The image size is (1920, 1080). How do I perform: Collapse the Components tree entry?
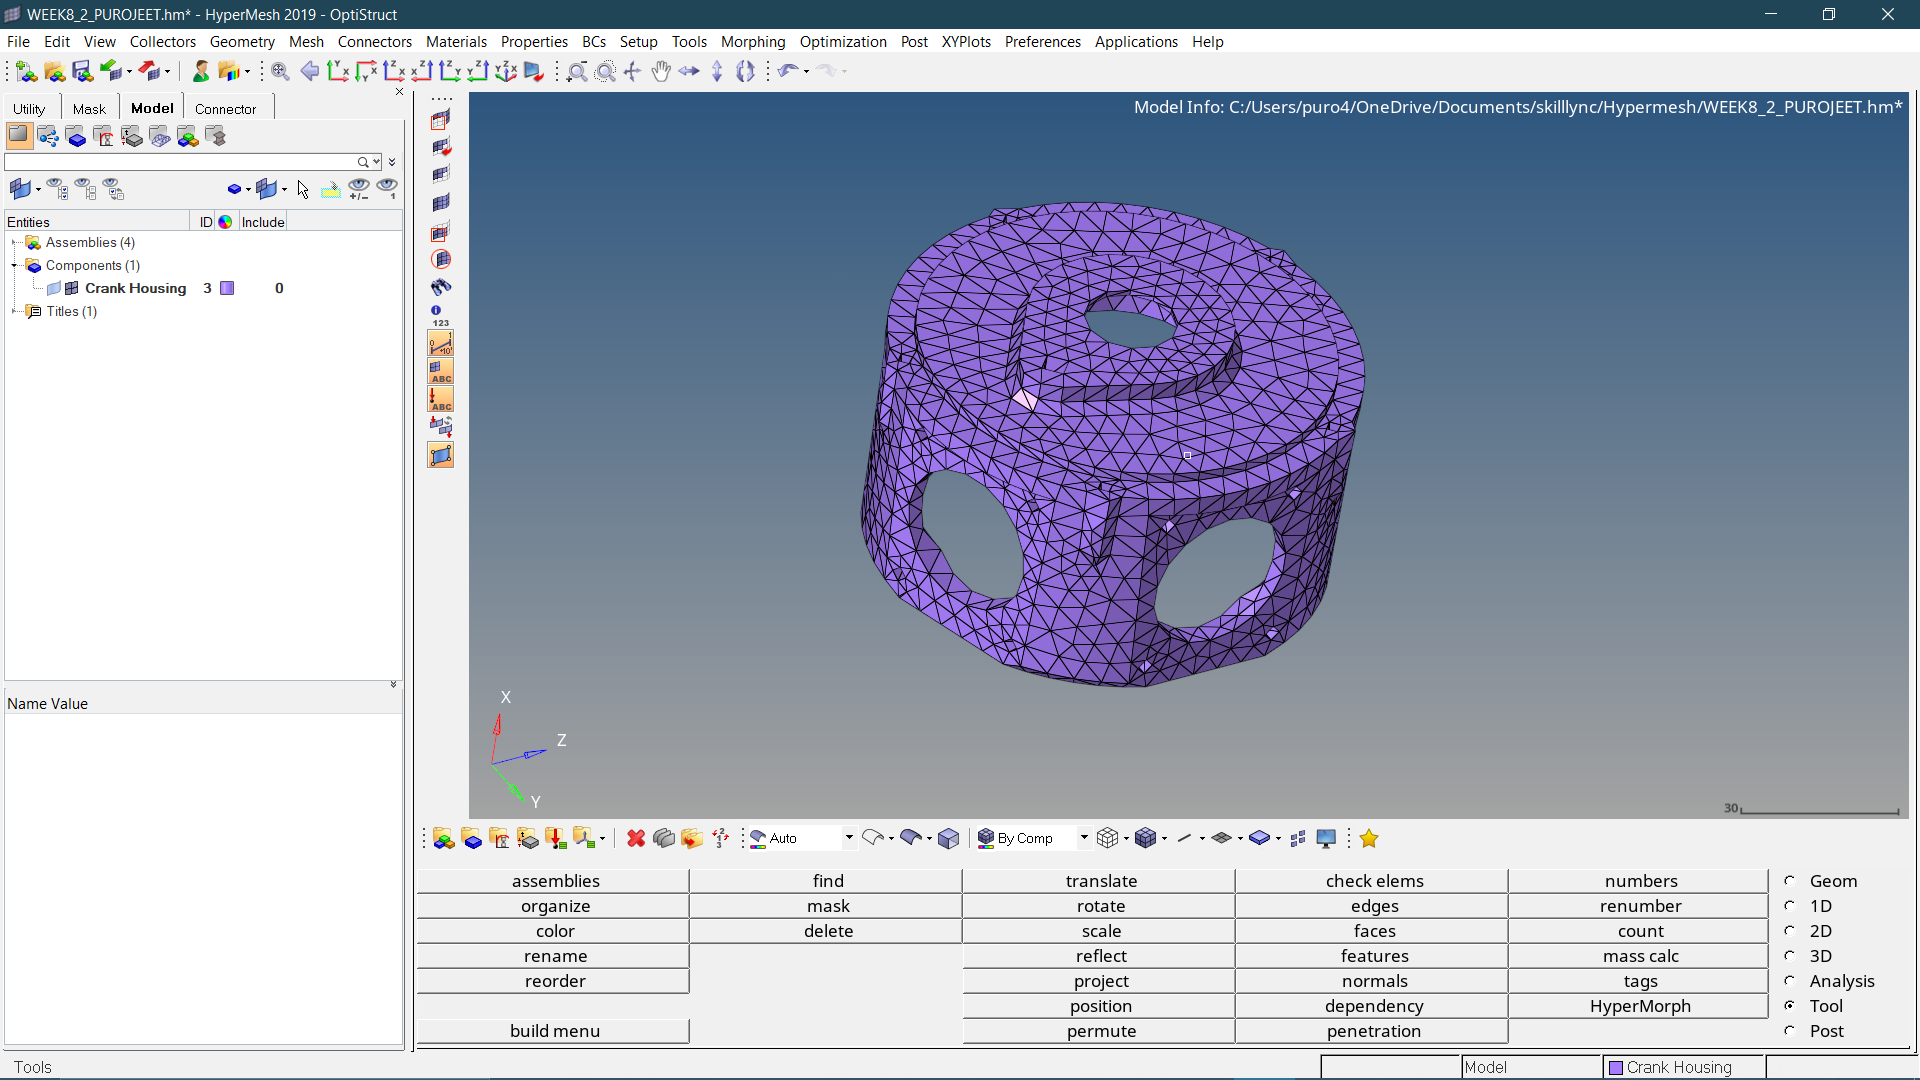point(13,265)
